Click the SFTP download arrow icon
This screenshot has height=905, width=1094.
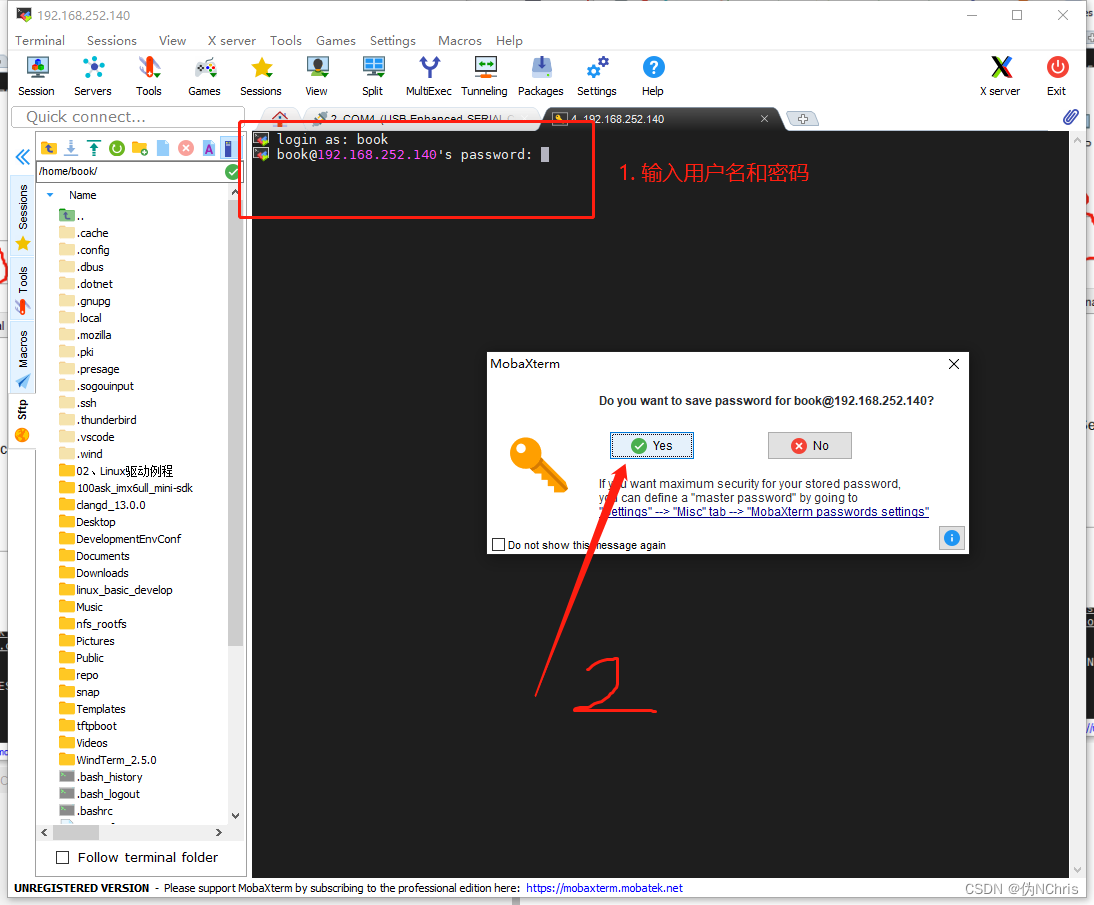71,148
